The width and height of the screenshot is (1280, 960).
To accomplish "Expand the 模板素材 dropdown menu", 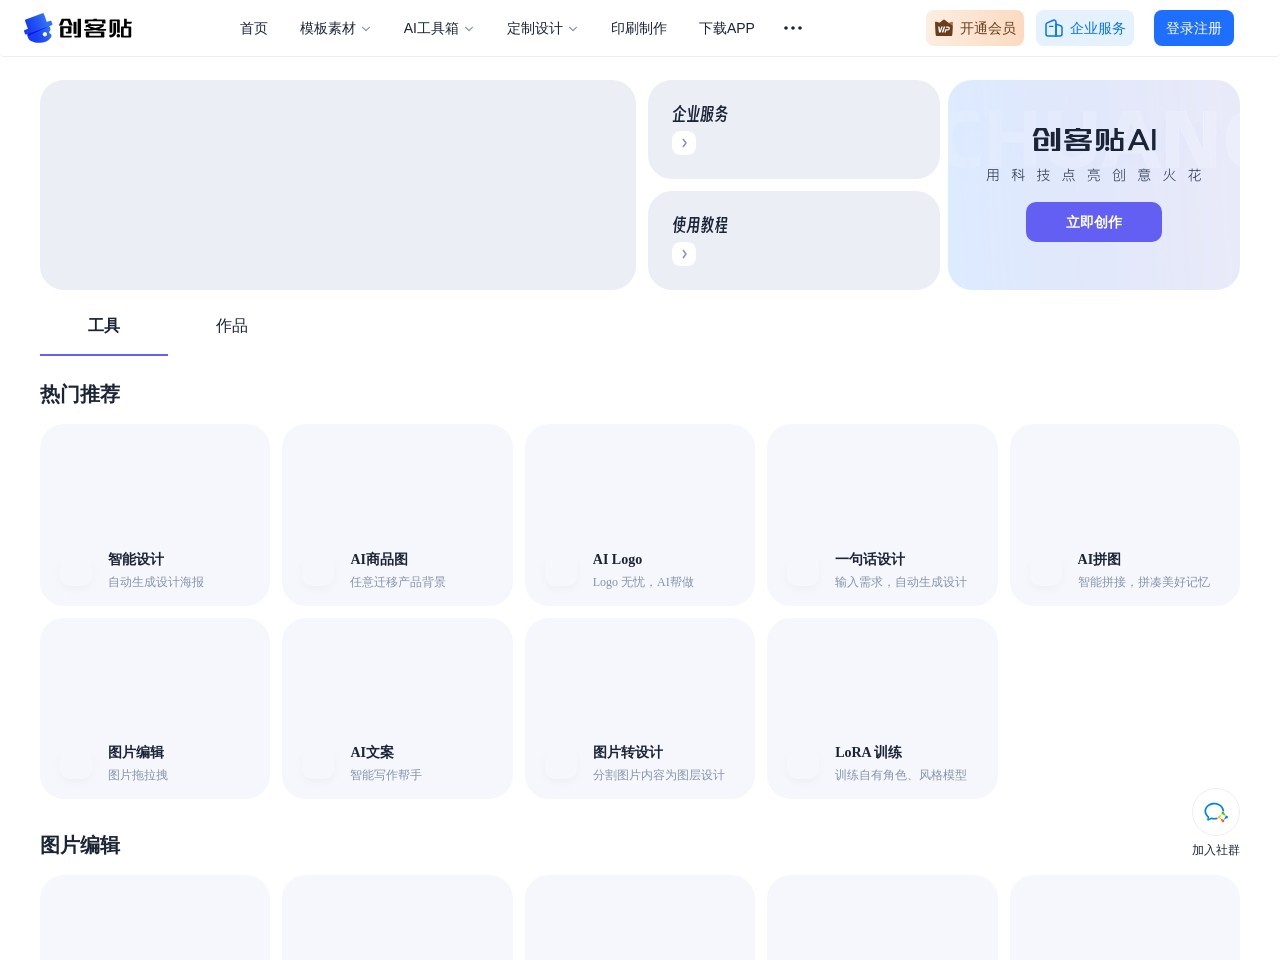I will (335, 28).
